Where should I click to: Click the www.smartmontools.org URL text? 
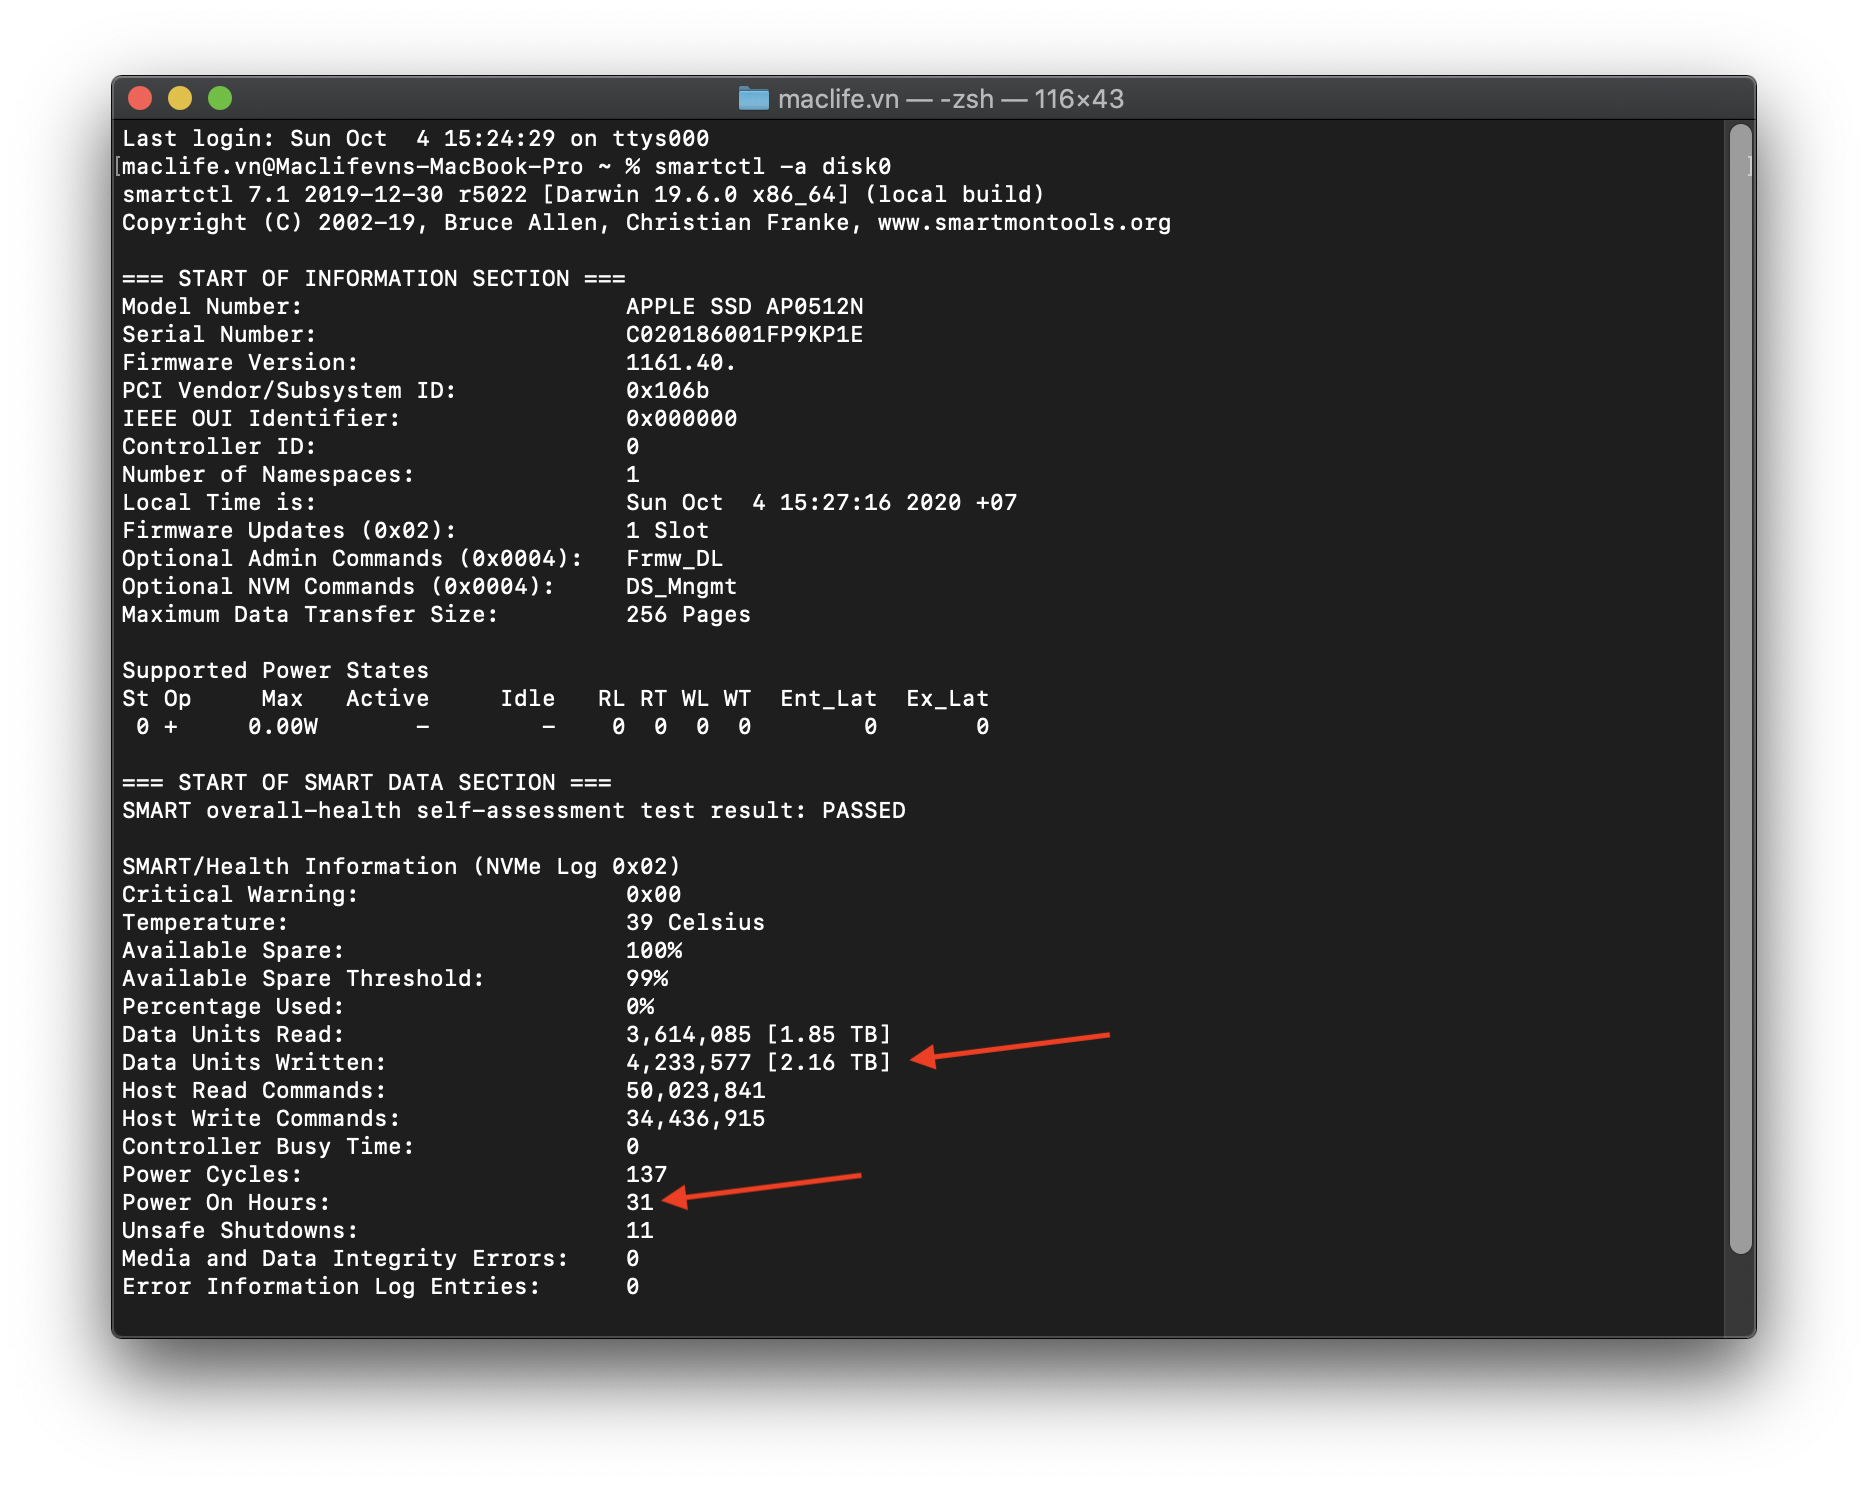pyautogui.click(x=1024, y=223)
